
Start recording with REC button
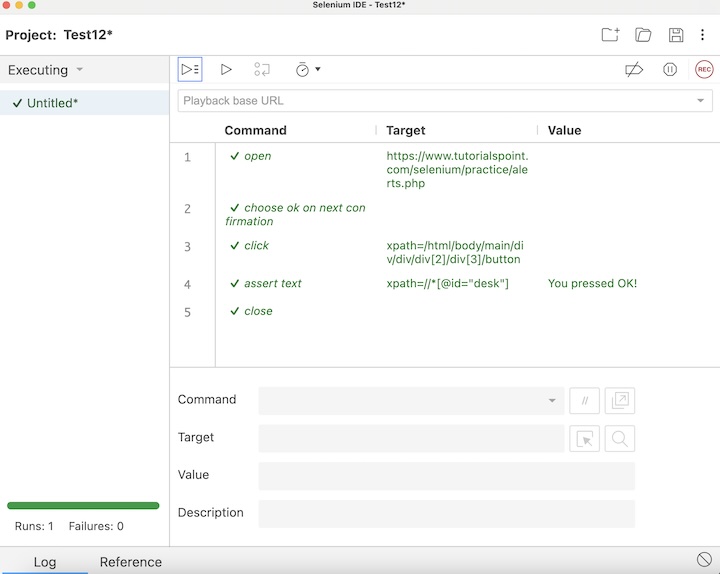click(704, 69)
